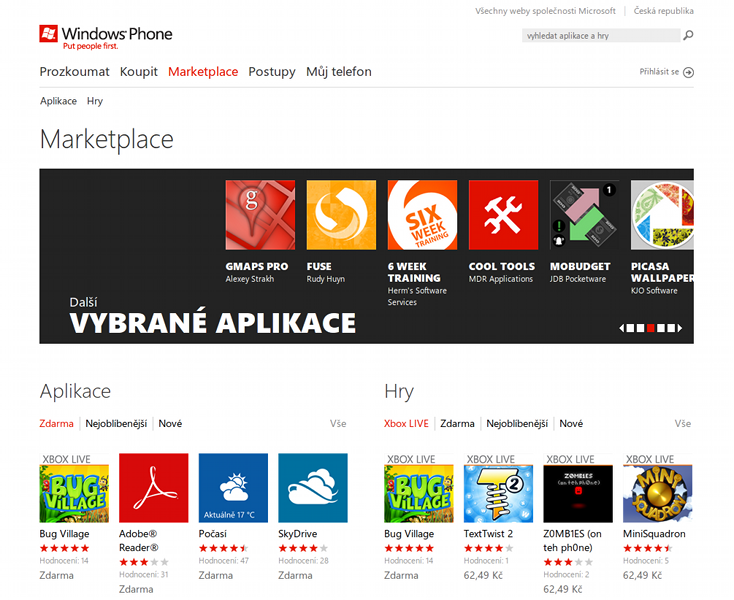Click the sign-in arrow circle icon
The image size is (734, 600).
(x=688, y=72)
